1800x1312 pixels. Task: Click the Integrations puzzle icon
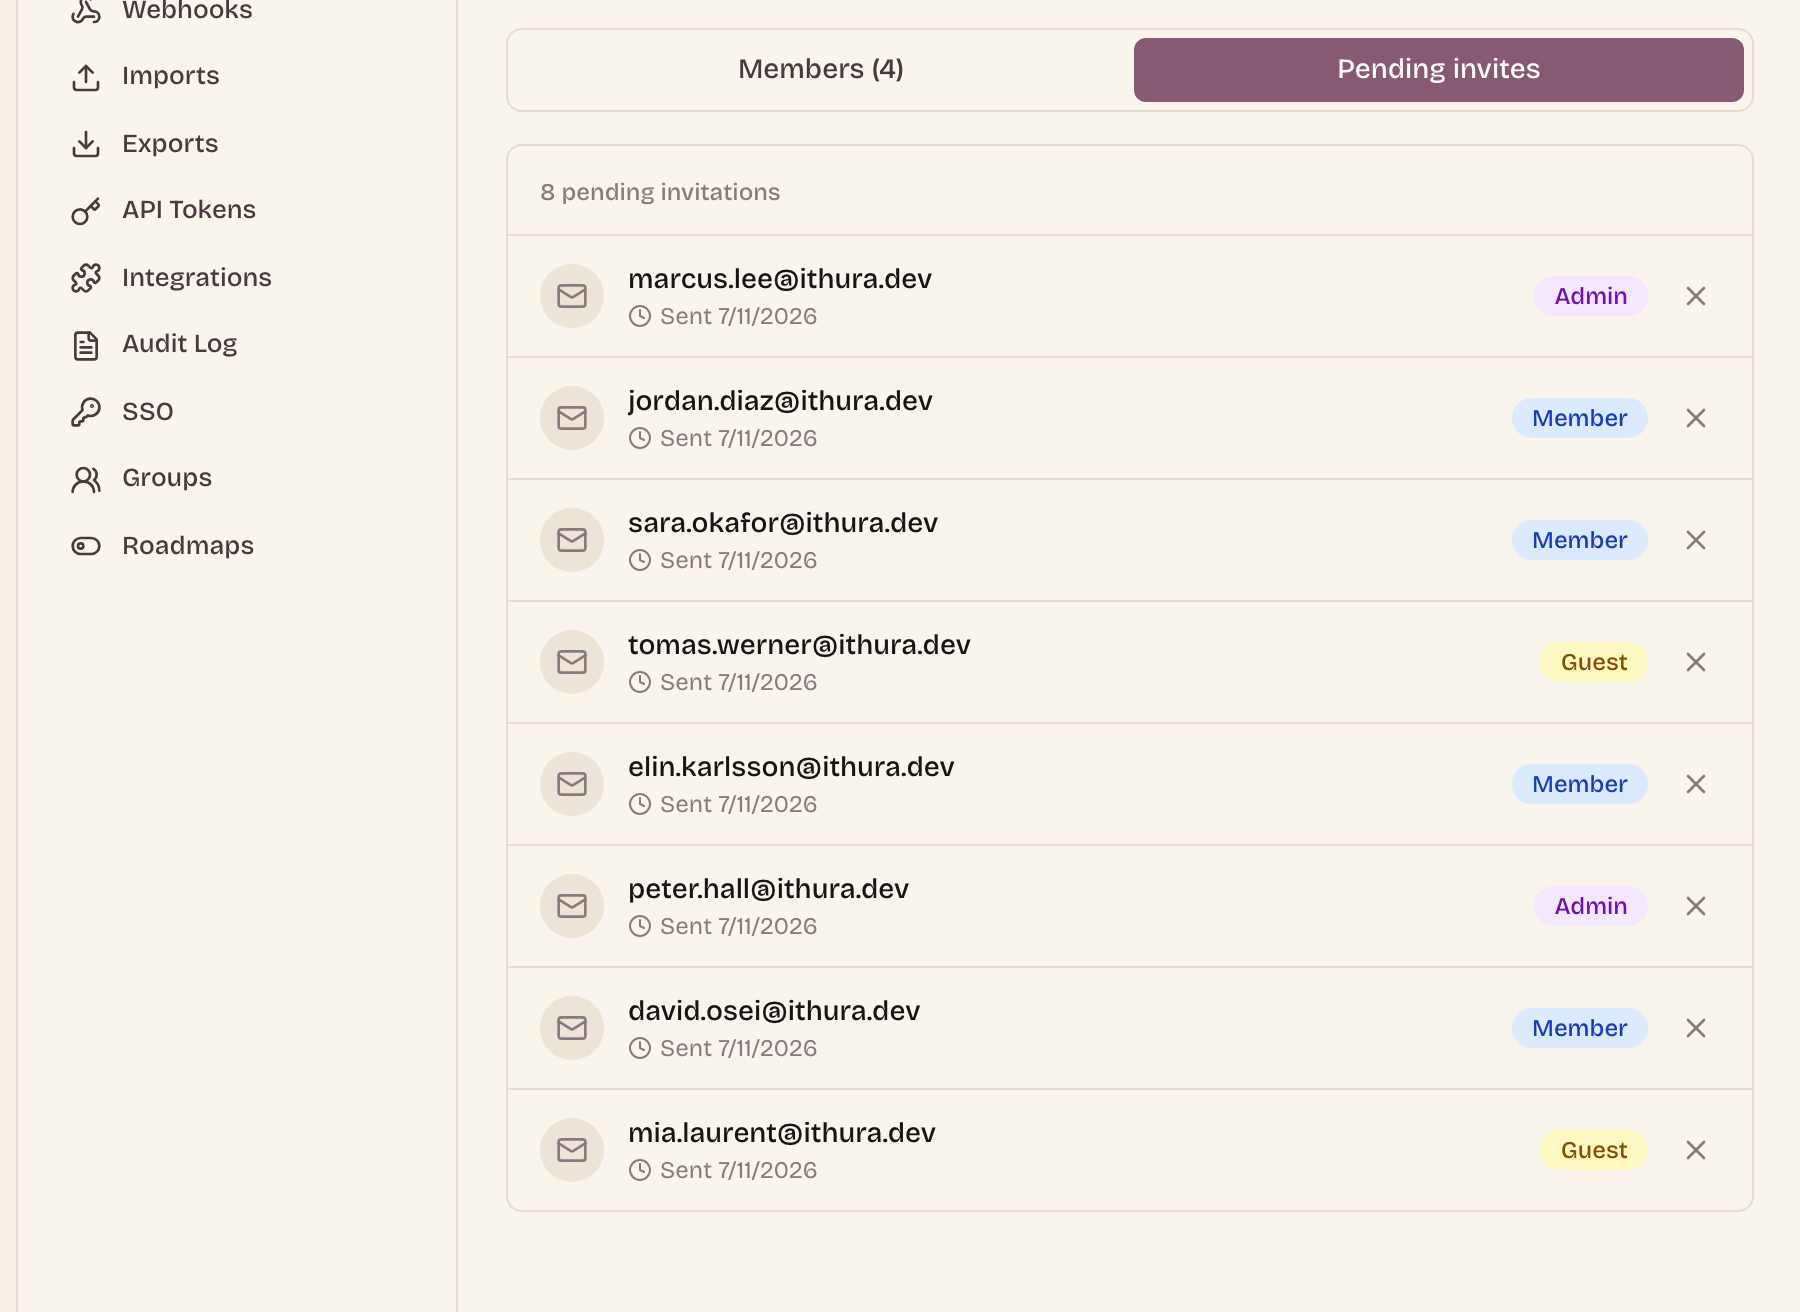[x=86, y=278]
